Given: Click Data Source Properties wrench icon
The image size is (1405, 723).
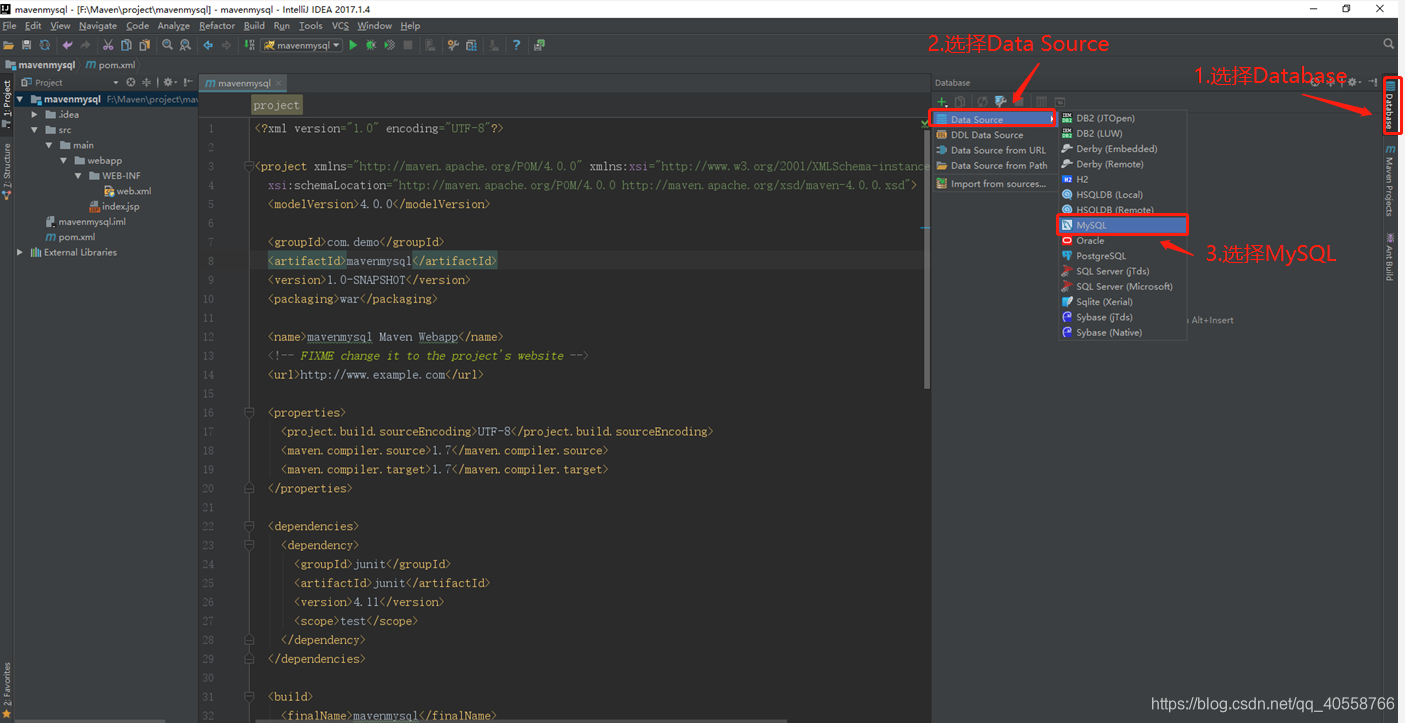Looking at the screenshot, I should [x=1000, y=101].
